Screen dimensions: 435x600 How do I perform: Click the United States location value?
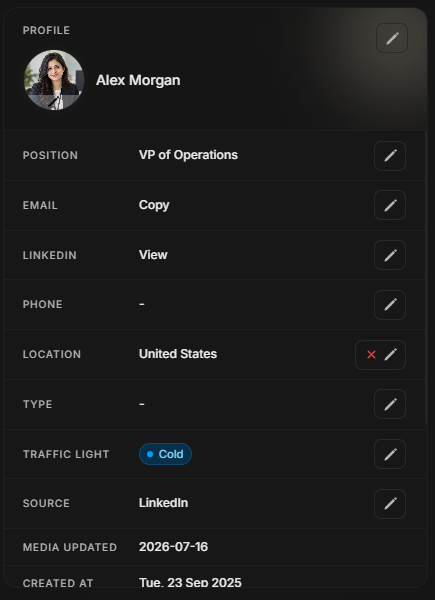tap(178, 354)
